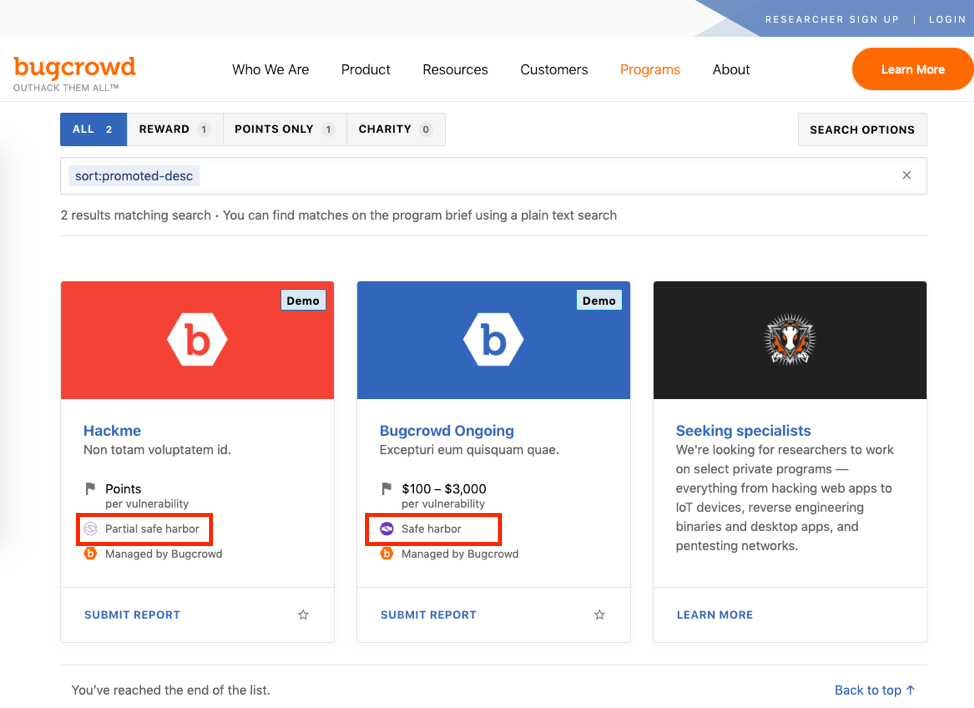Click the Points reward text
The height and width of the screenshot is (708, 974).
point(123,489)
